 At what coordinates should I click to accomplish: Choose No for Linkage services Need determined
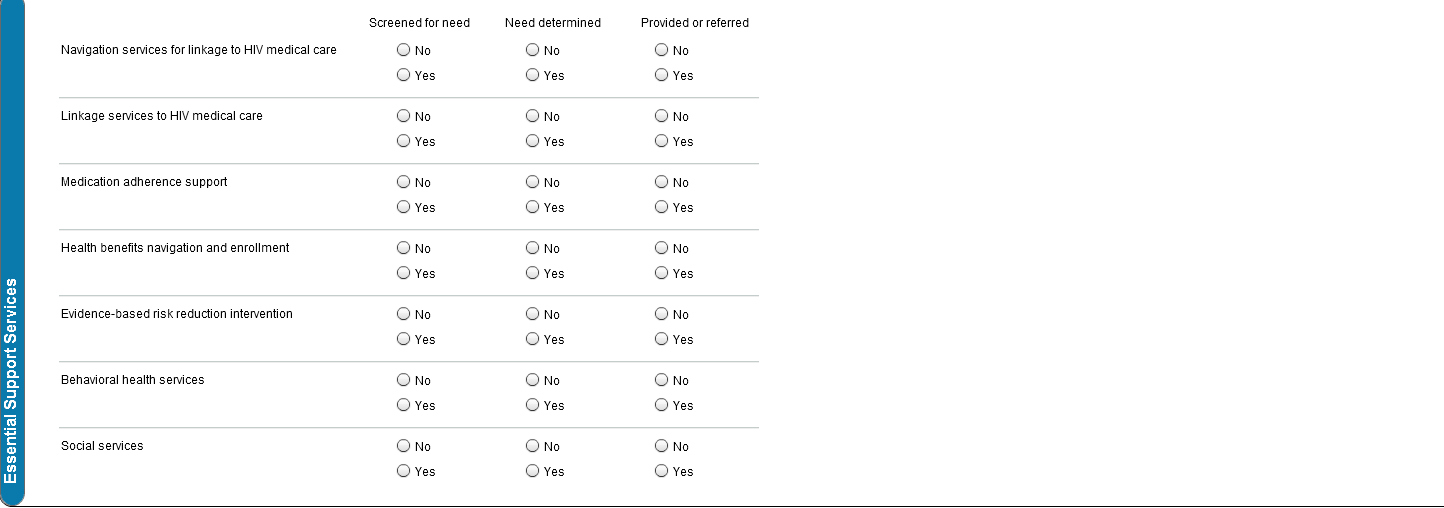533,116
